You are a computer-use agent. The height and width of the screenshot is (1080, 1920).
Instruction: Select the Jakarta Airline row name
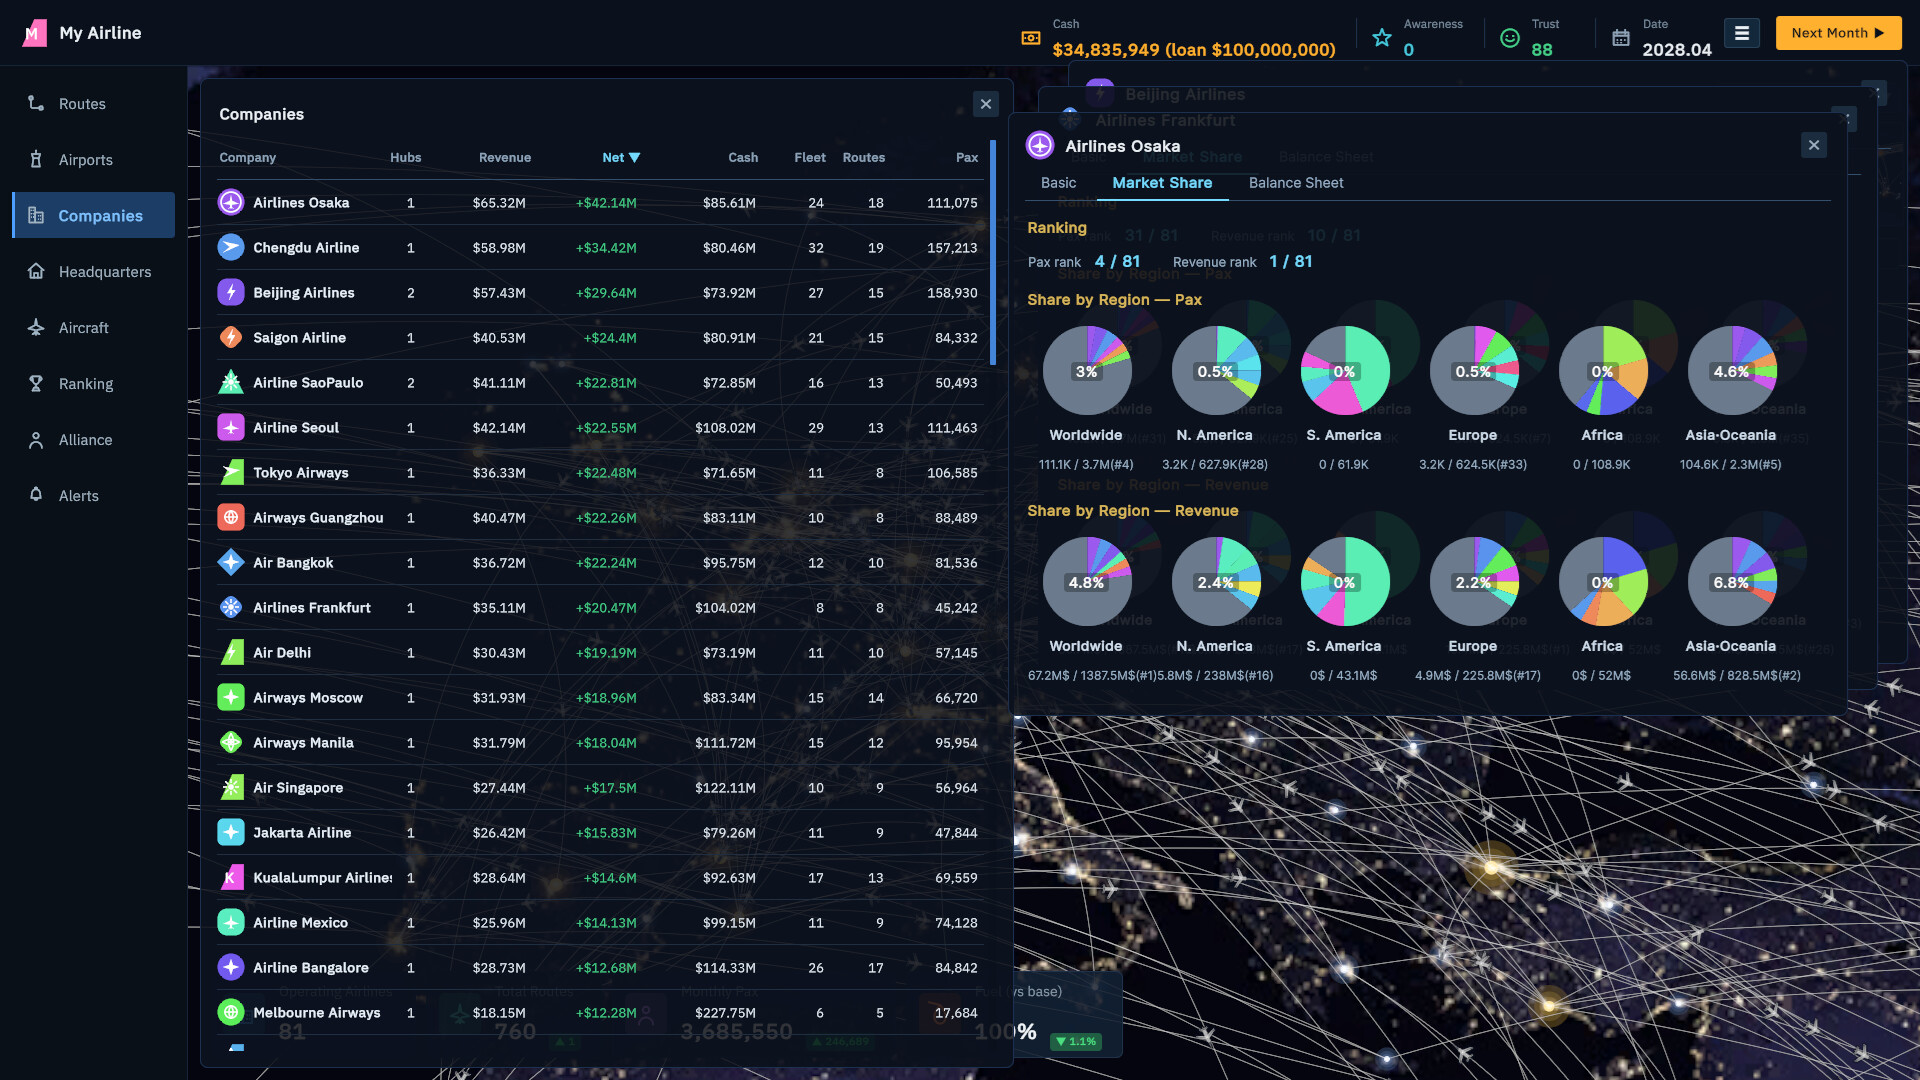tap(302, 832)
